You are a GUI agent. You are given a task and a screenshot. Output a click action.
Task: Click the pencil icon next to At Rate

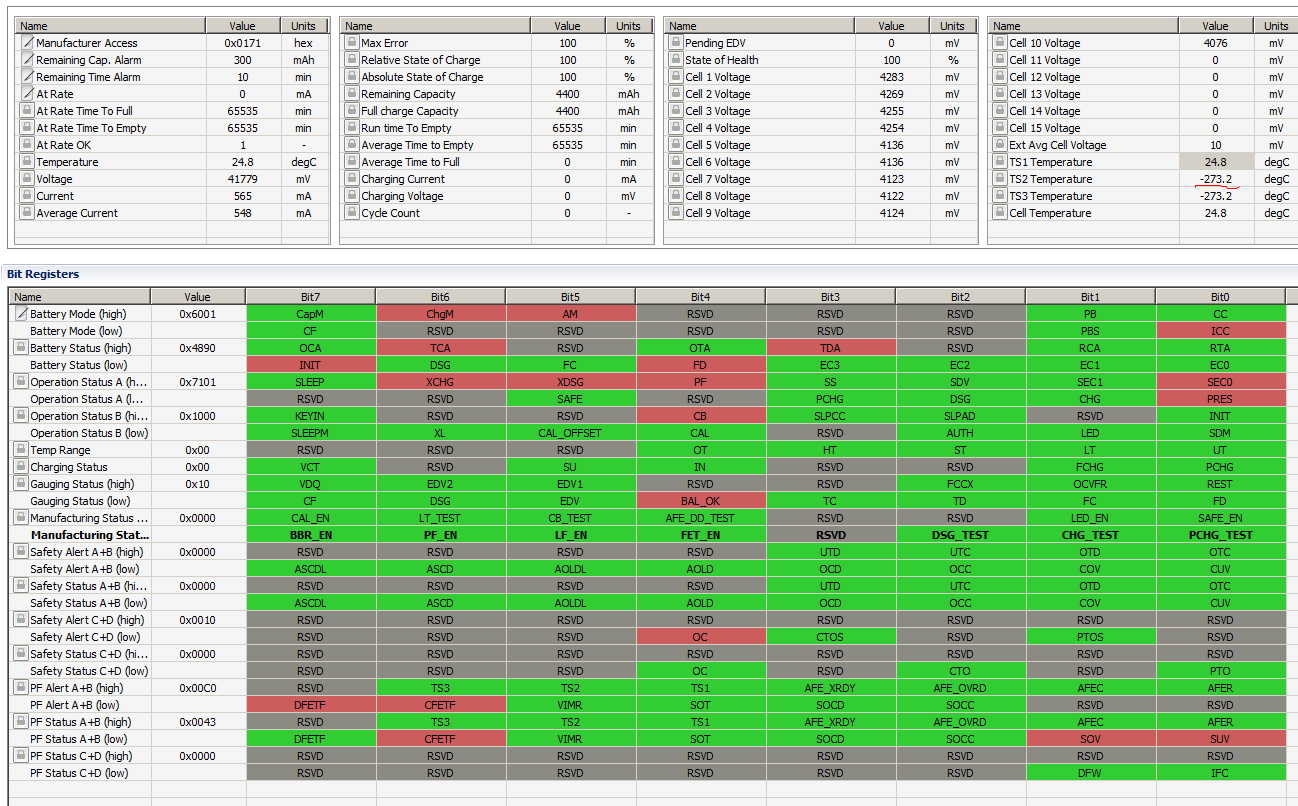28,94
